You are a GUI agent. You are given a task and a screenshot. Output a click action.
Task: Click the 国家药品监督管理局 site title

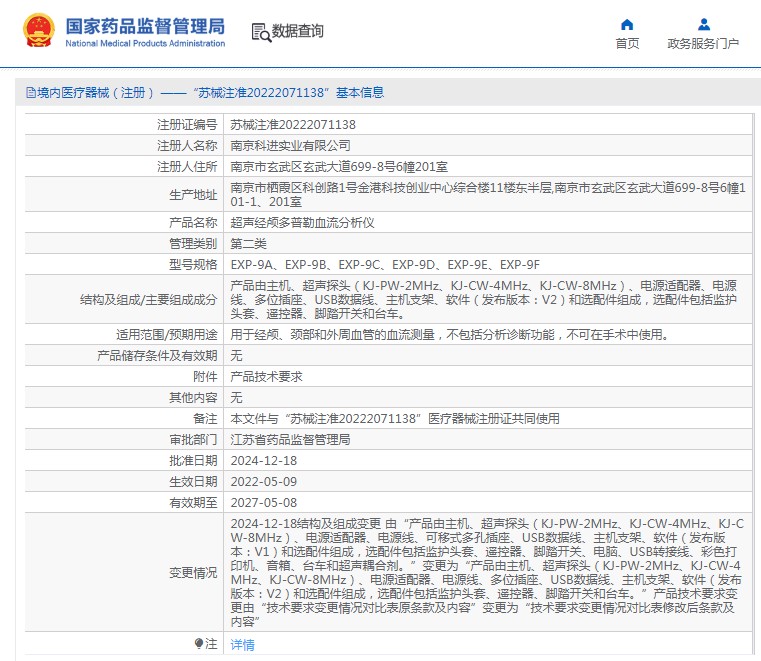coord(145,26)
